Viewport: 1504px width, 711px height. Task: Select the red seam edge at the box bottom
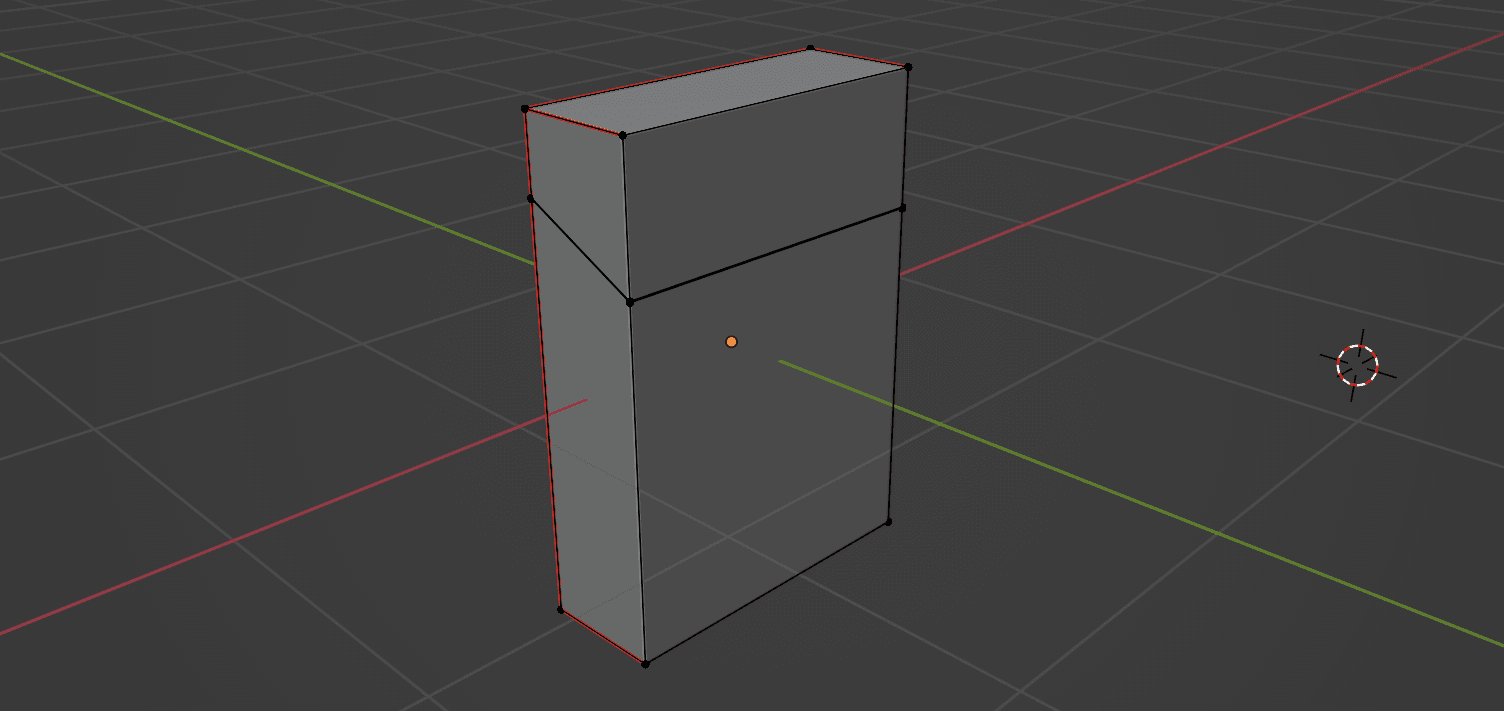(602, 636)
